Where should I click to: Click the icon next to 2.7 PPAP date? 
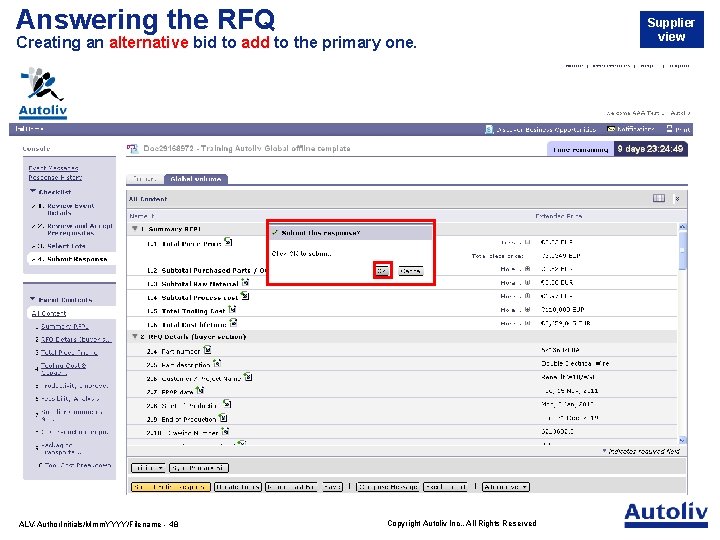coord(200,390)
